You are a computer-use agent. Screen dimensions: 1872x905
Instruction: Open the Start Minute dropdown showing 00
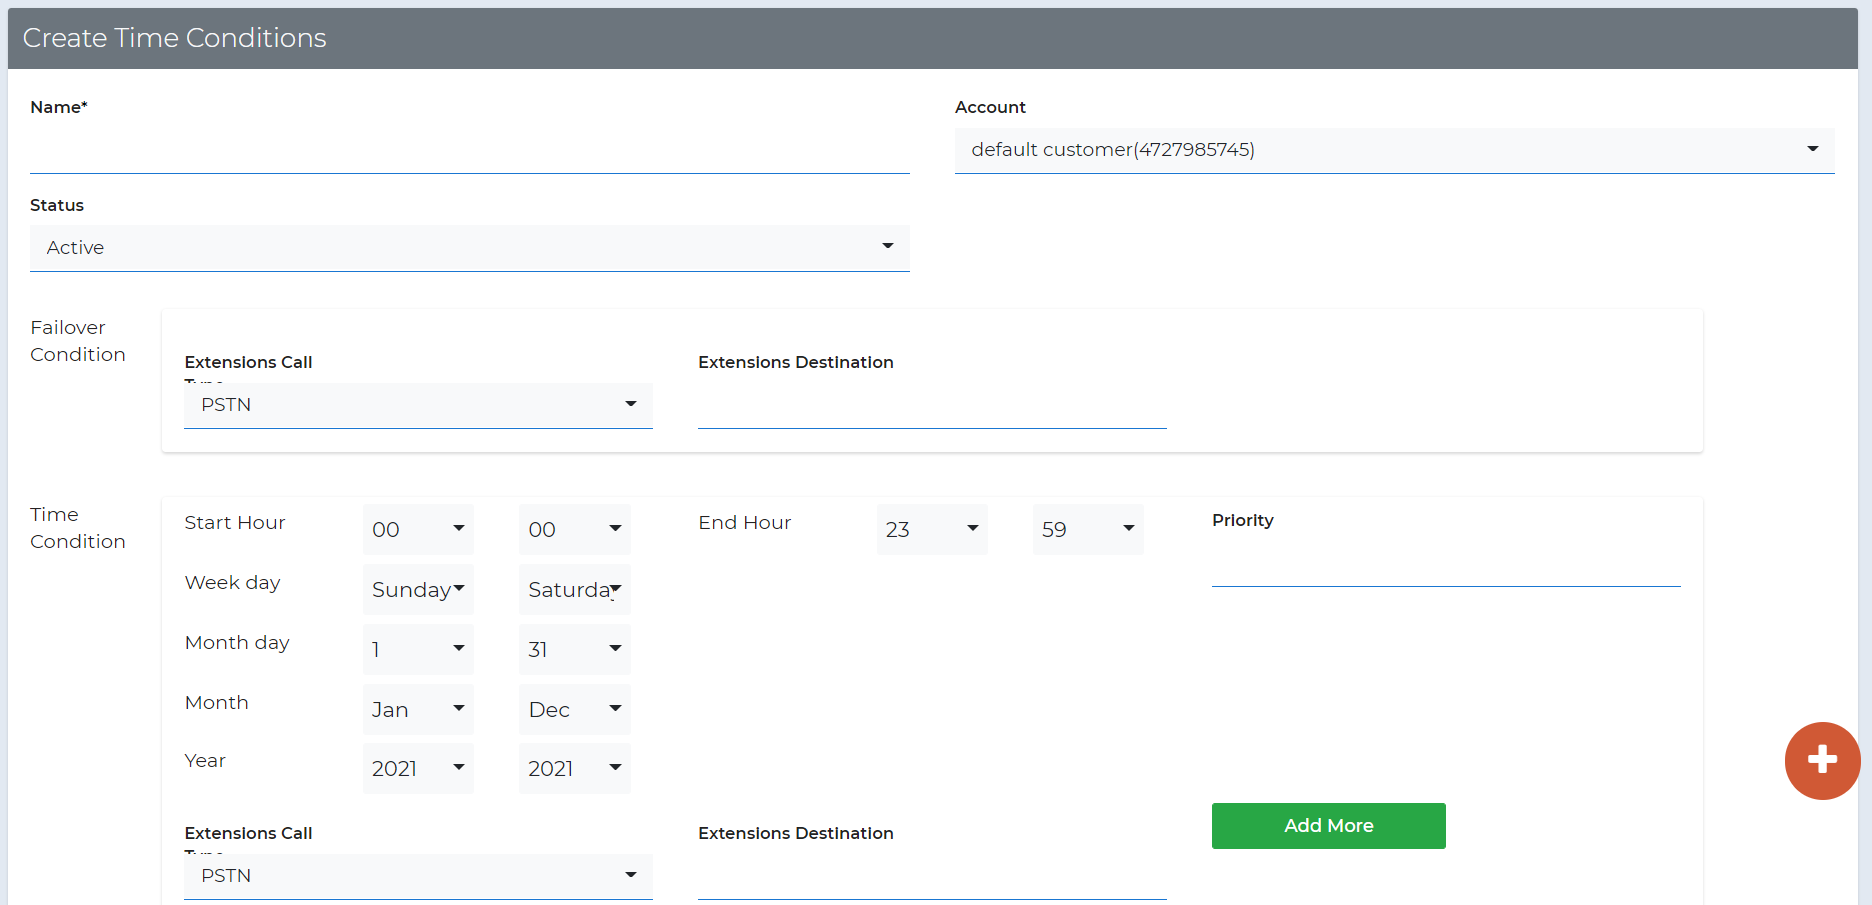pyautogui.click(x=574, y=529)
